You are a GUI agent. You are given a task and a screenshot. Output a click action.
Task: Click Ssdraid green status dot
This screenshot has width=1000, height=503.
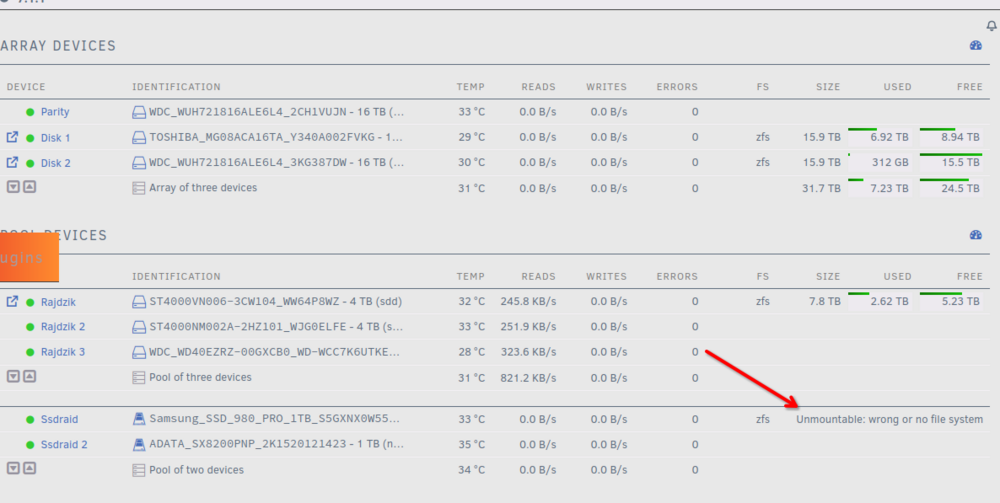tap(30, 419)
